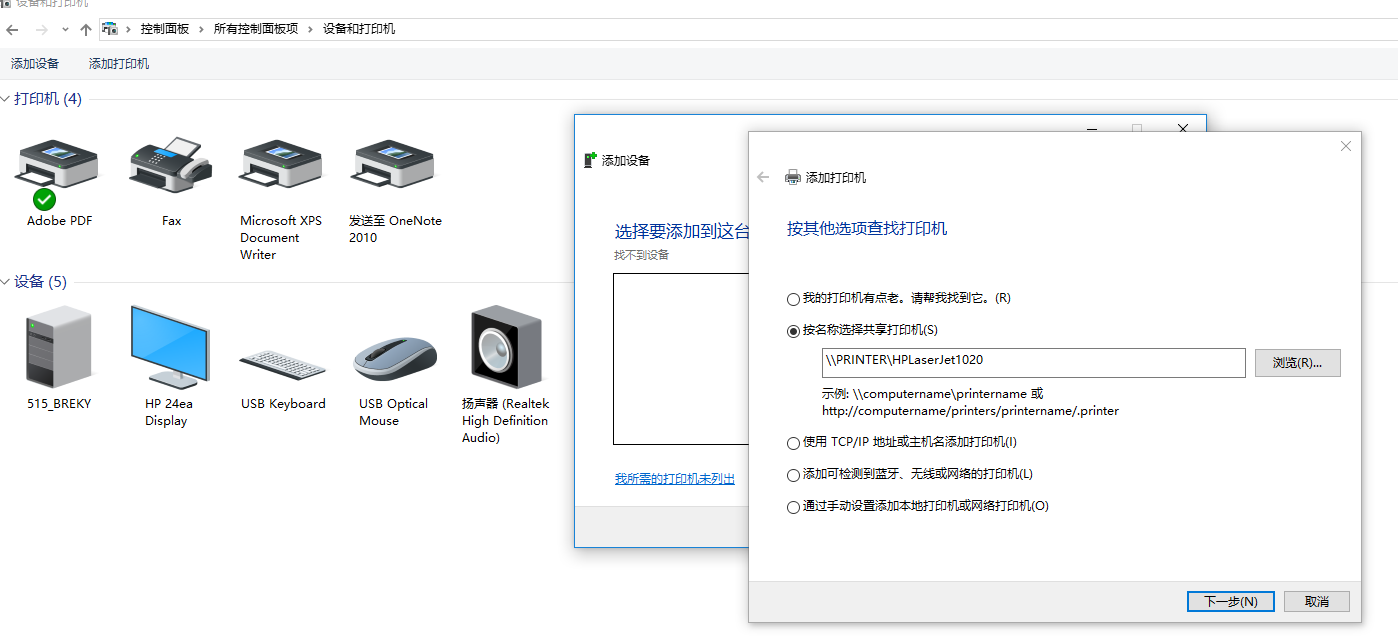Click 添加打印机 toolbar command
Image resolution: width=1398 pixels, height=637 pixels.
119,64
